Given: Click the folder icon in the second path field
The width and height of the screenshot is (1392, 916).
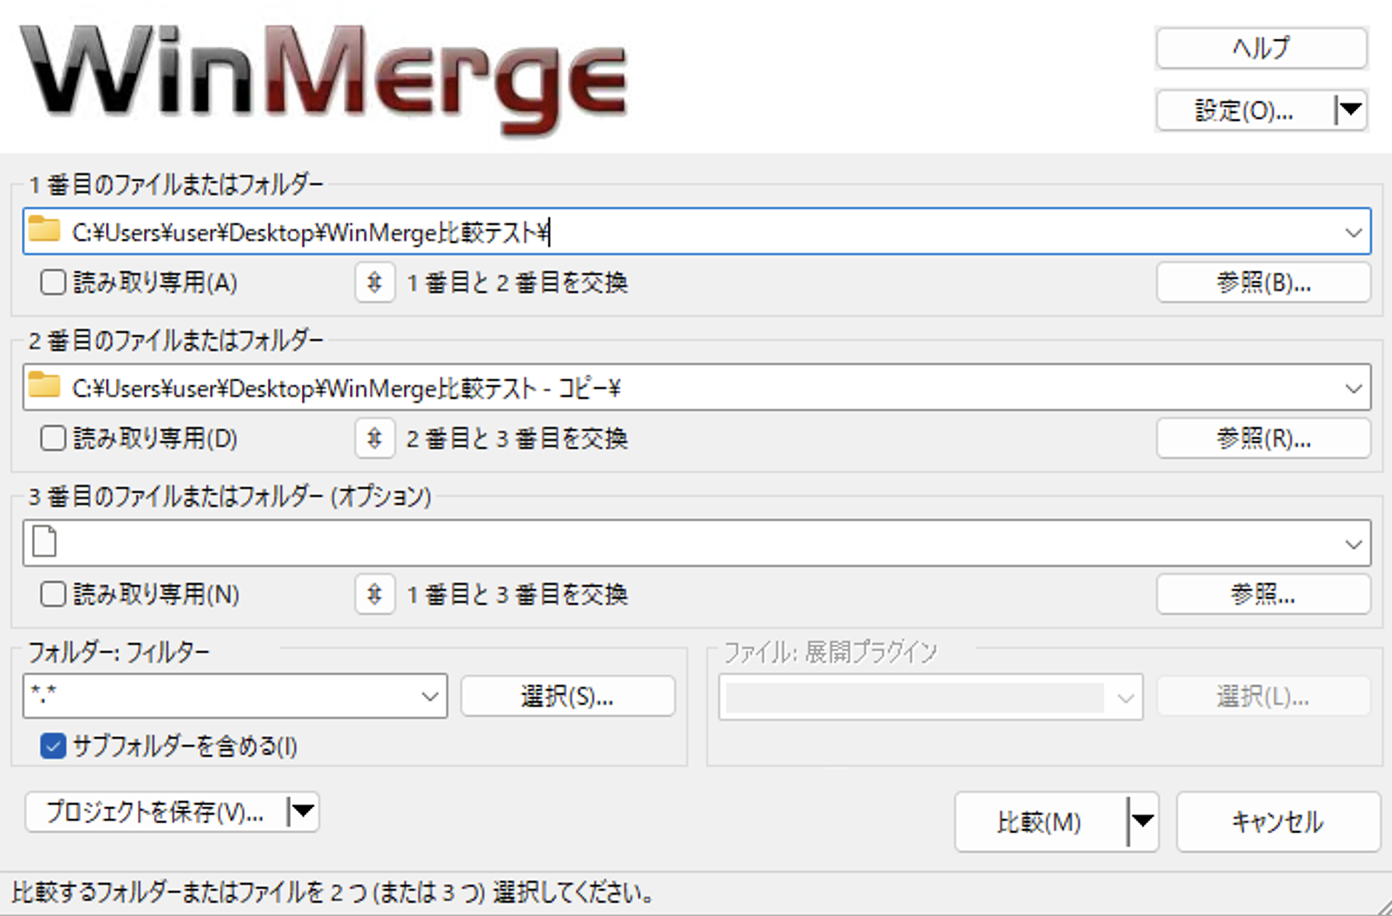Looking at the screenshot, I should [44, 387].
